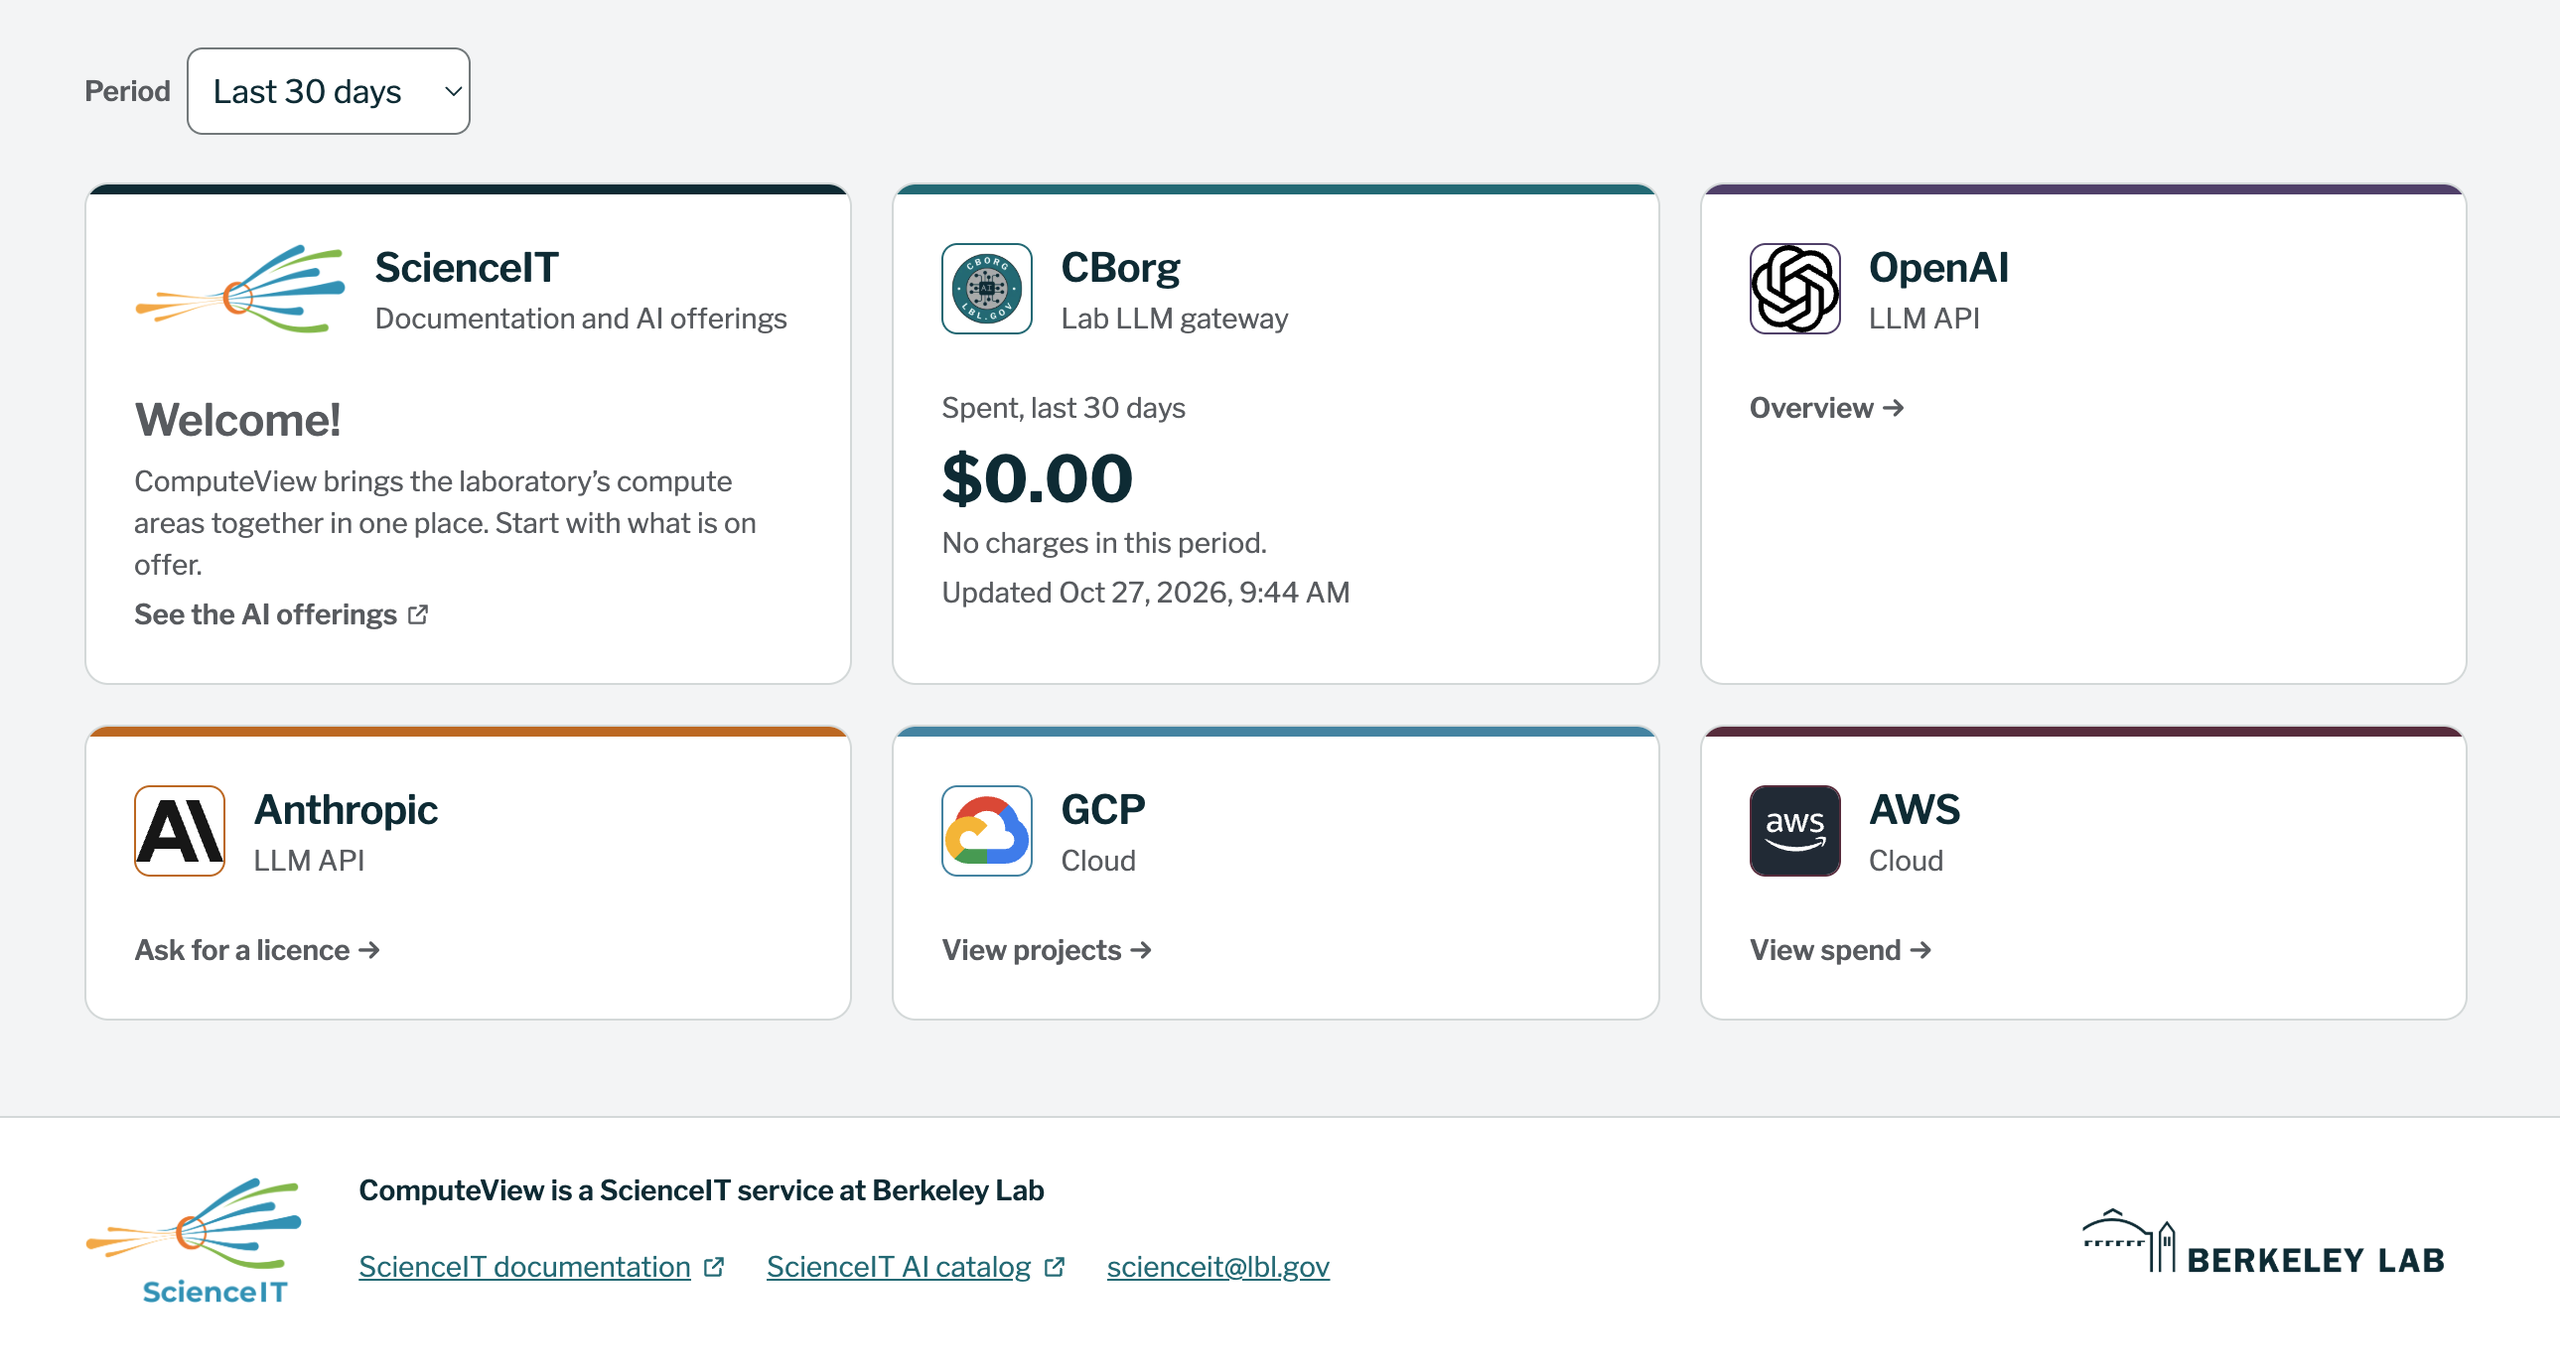Click the Documentation and AI offerings subtitle
Screen dimensions: 2560x1358
[581, 319]
